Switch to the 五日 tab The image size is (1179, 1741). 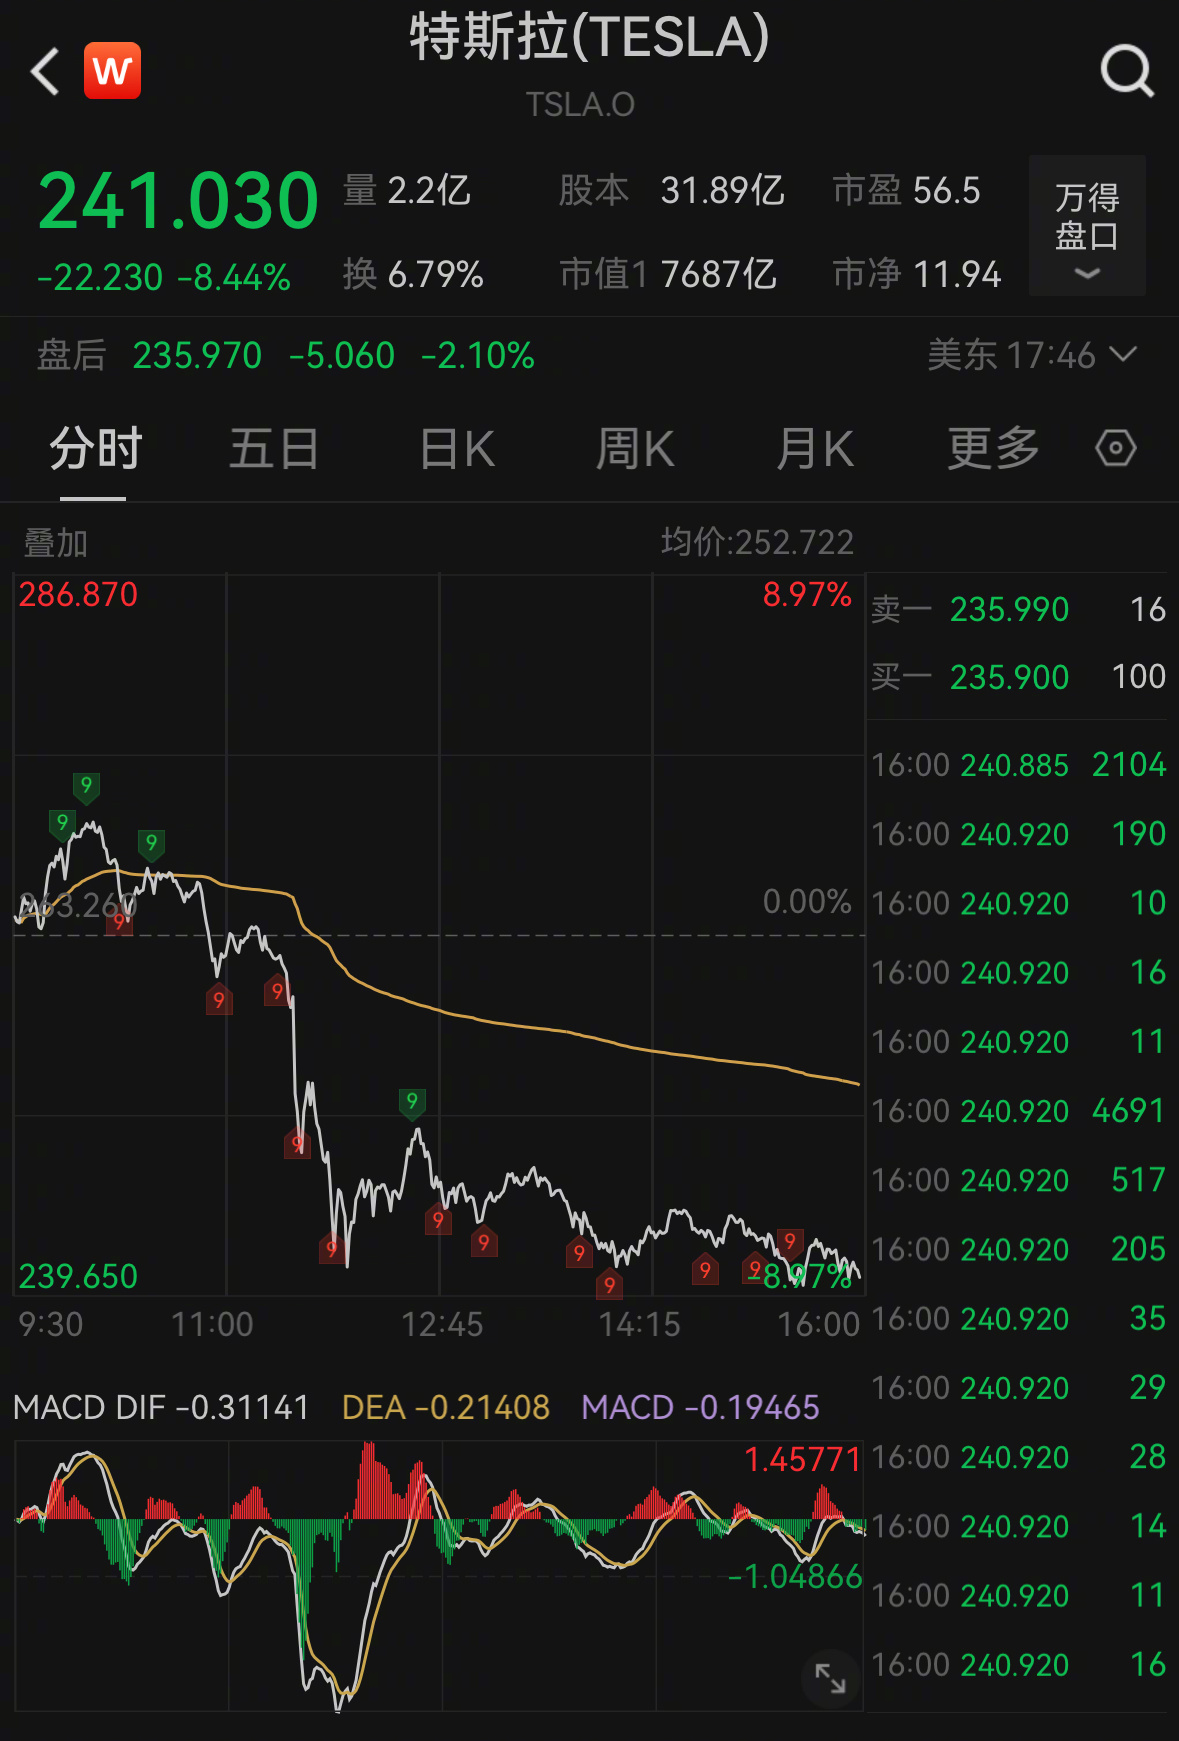pos(274,449)
